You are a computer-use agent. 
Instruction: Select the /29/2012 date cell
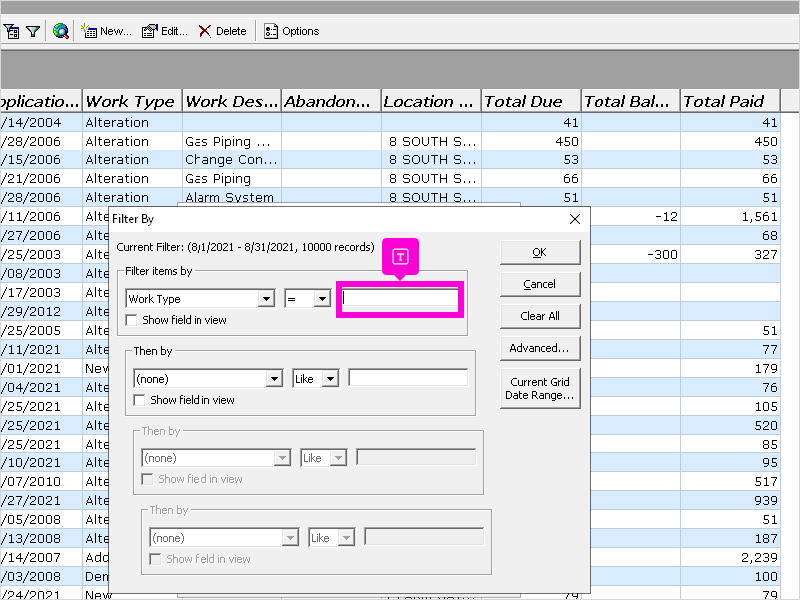pos(41,311)
